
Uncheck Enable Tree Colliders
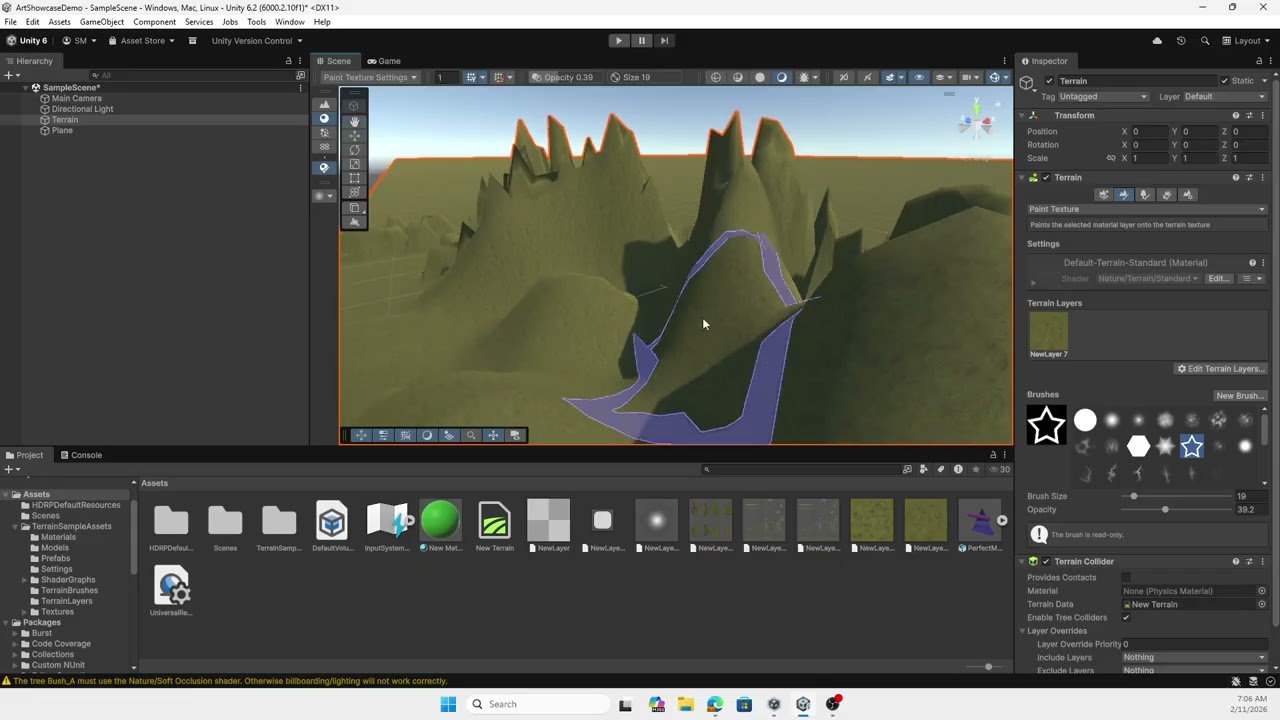click(x=1126, y=617)
